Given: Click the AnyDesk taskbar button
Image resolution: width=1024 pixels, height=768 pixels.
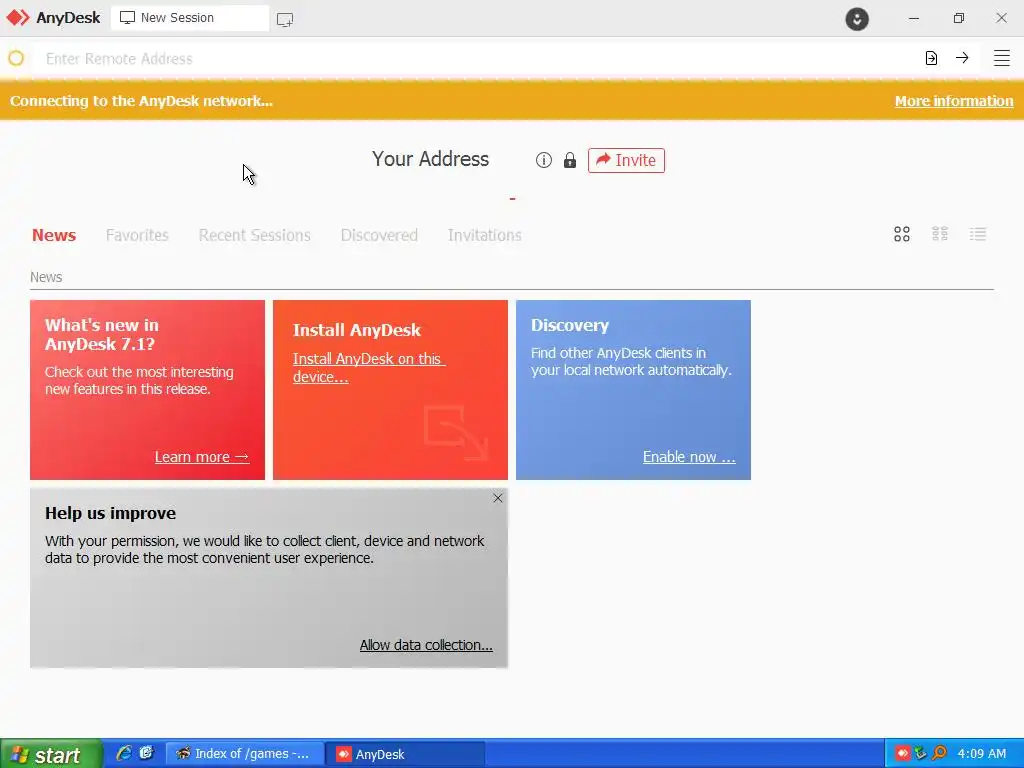Looking at the screenshot, I should tap(405, 754).
